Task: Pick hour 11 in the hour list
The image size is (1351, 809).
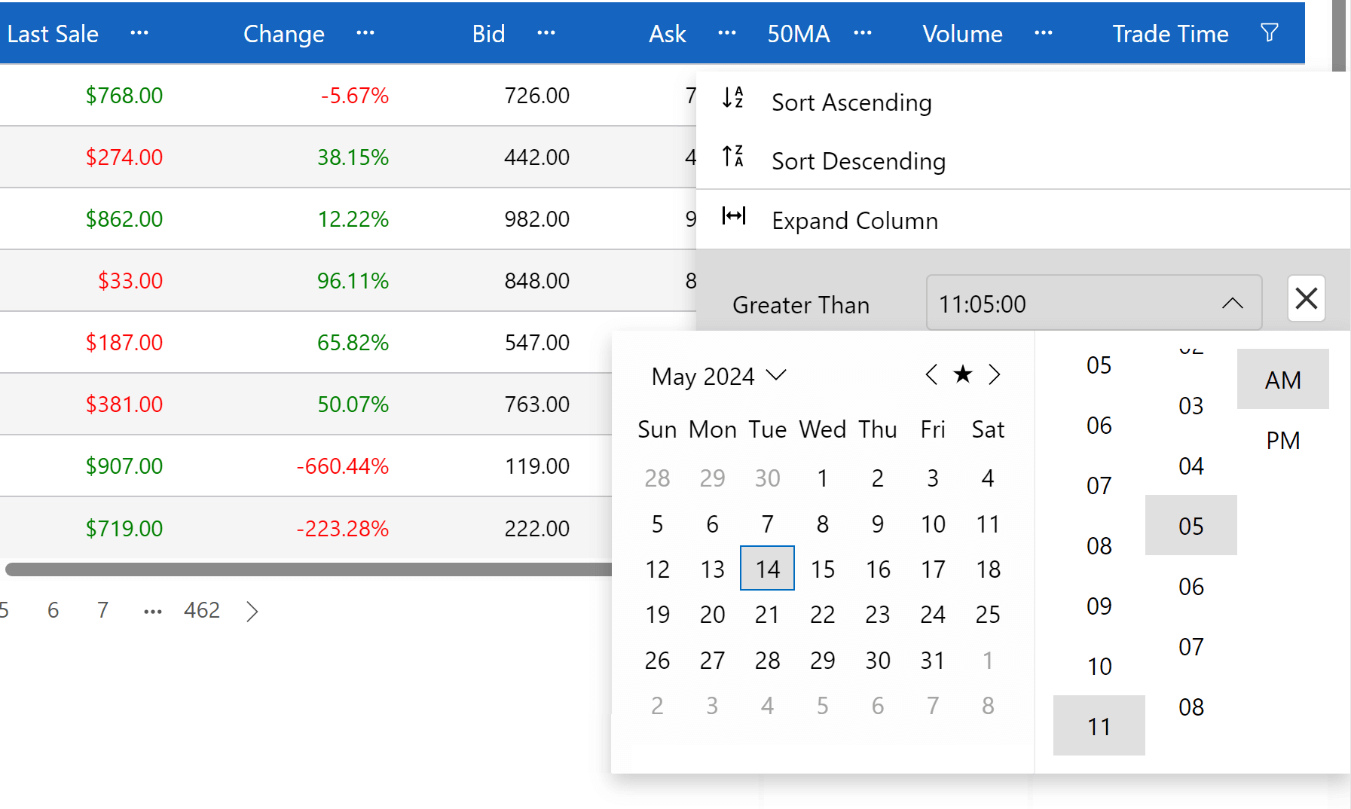Action: (x=1099, y=726)
